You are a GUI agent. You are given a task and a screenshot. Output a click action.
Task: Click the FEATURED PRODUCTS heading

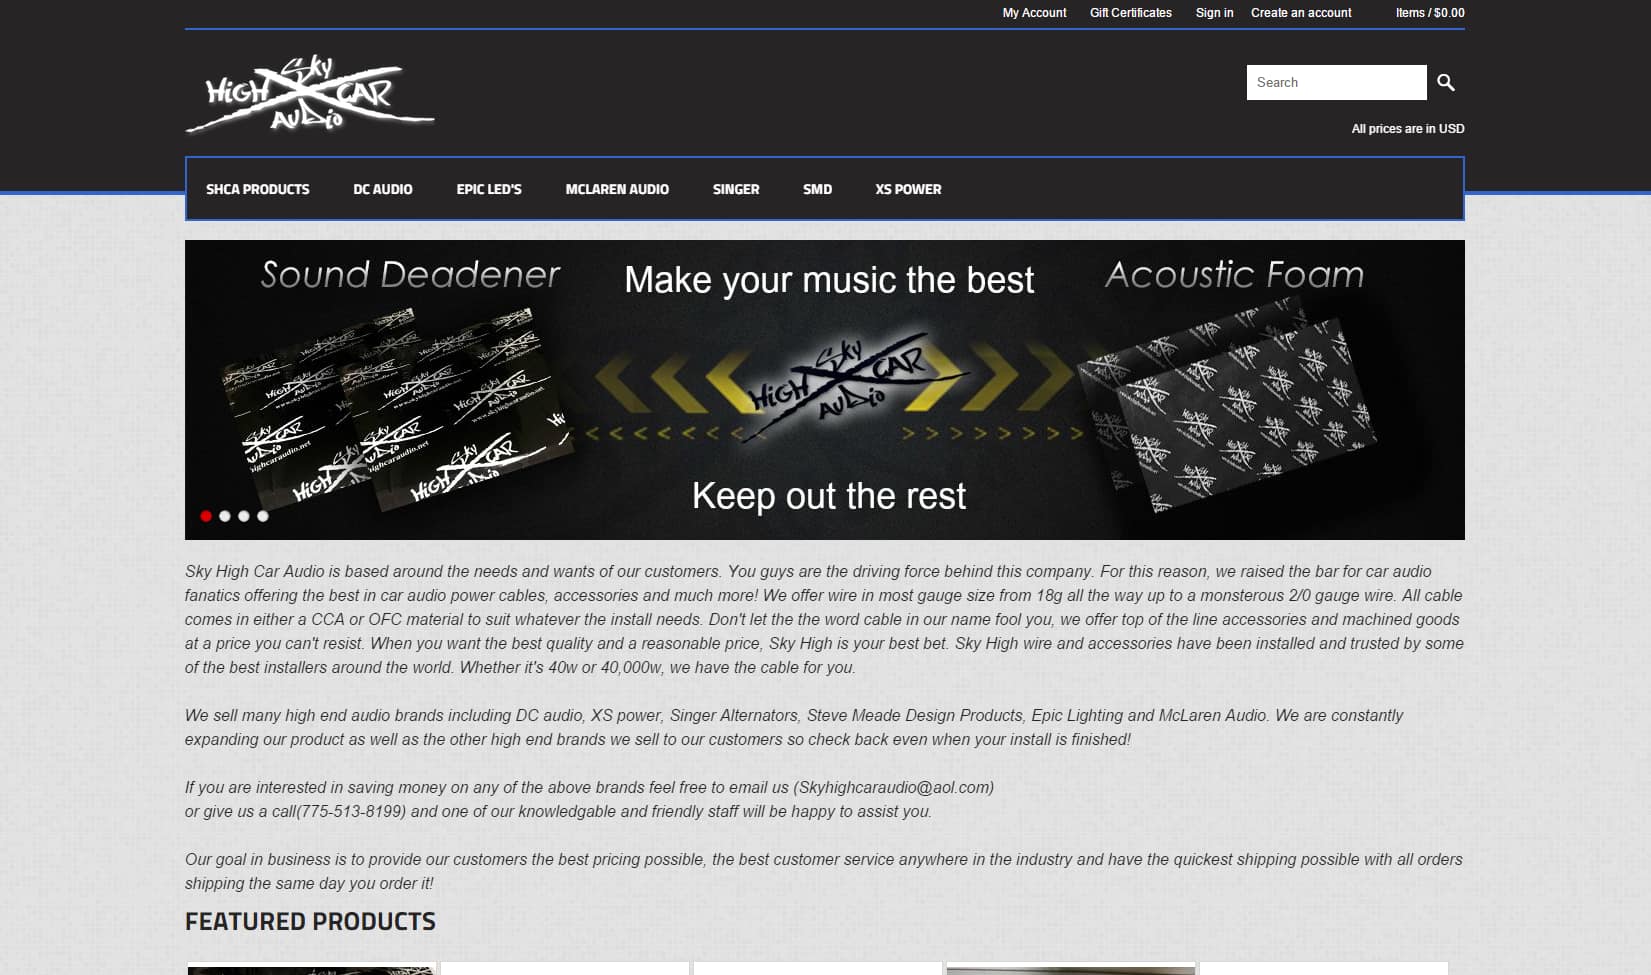coord(310,921)
